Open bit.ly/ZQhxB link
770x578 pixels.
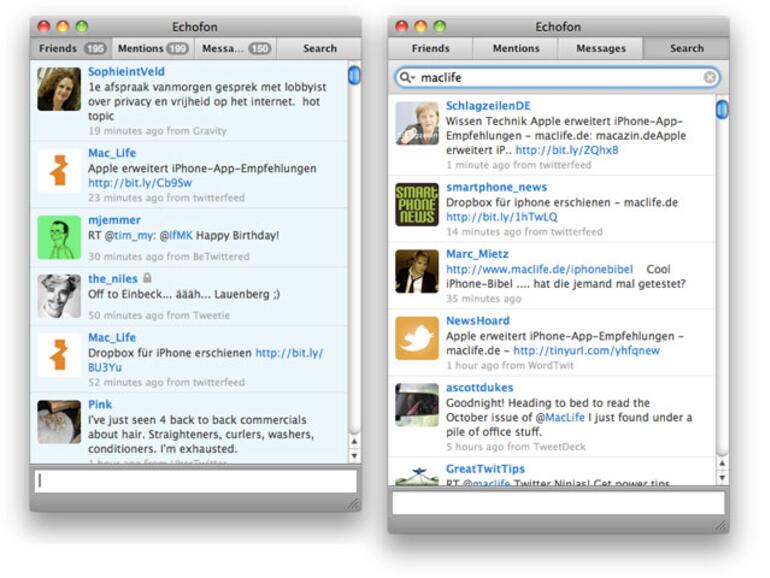pyautogui.click(x=567, y=150)
